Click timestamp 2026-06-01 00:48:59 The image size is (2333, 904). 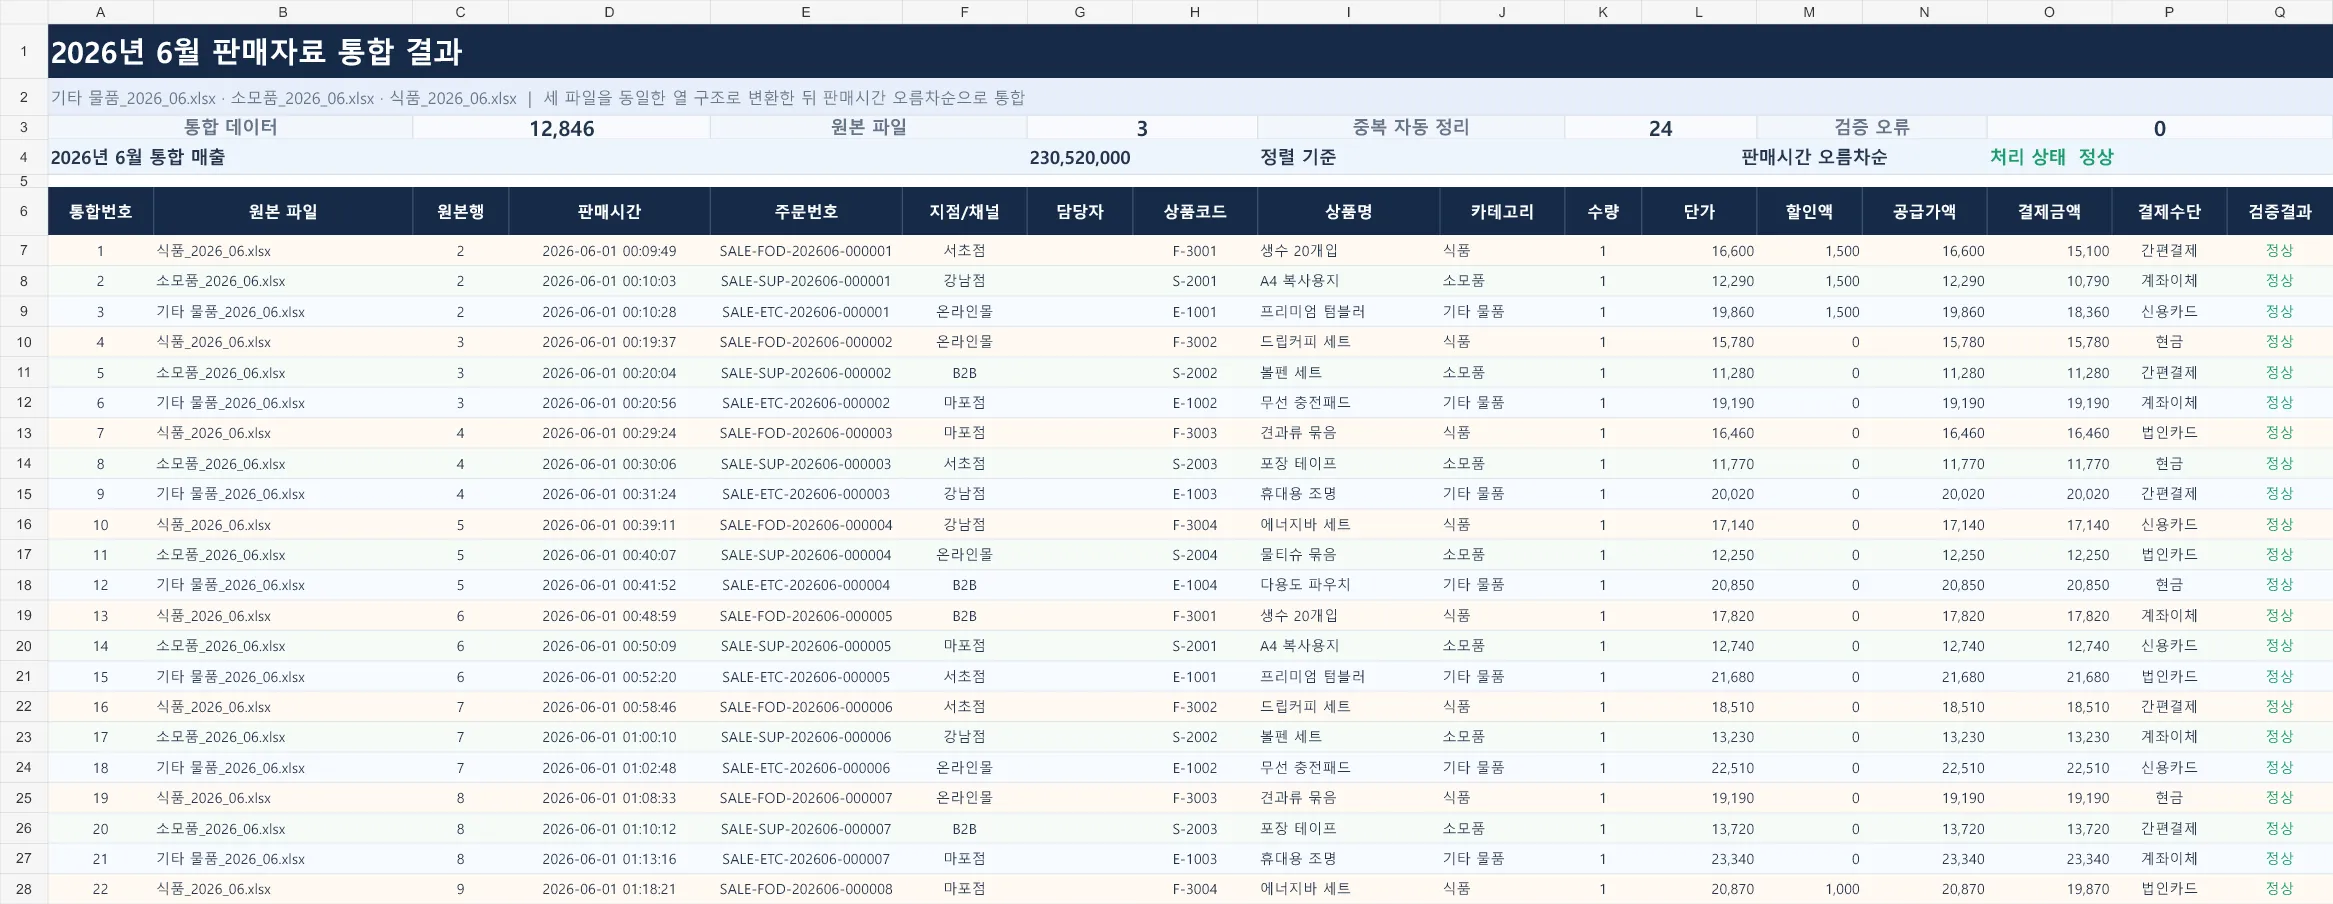pos(609,616)
